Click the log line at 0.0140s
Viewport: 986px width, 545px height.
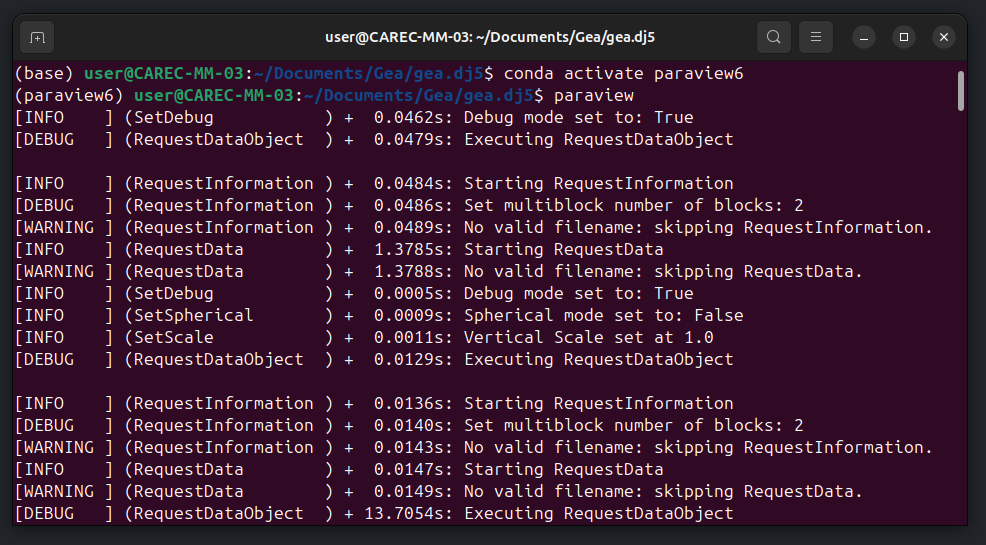pyautogui.click(x=409, y=426)
